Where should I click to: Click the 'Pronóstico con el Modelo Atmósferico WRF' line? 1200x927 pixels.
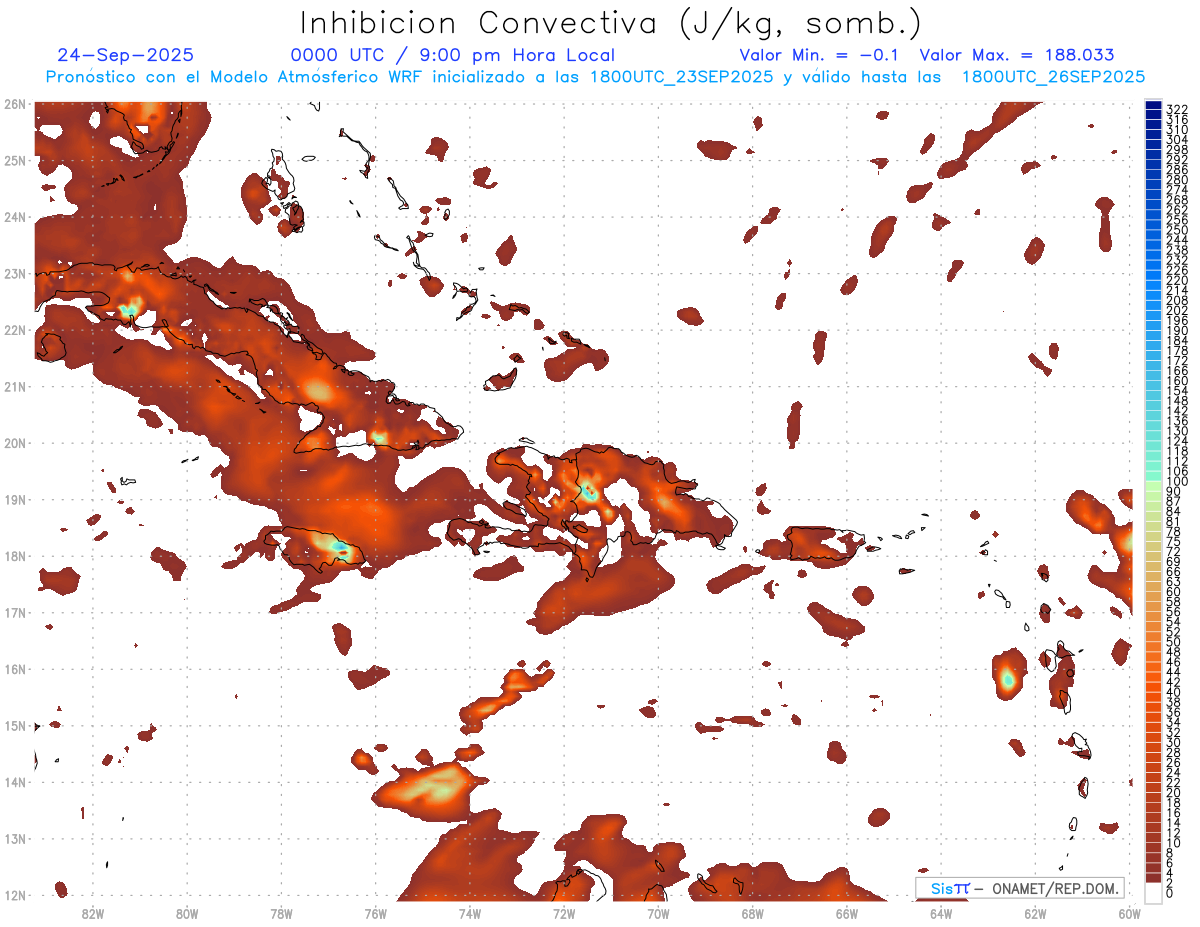(x=596, y=77)
